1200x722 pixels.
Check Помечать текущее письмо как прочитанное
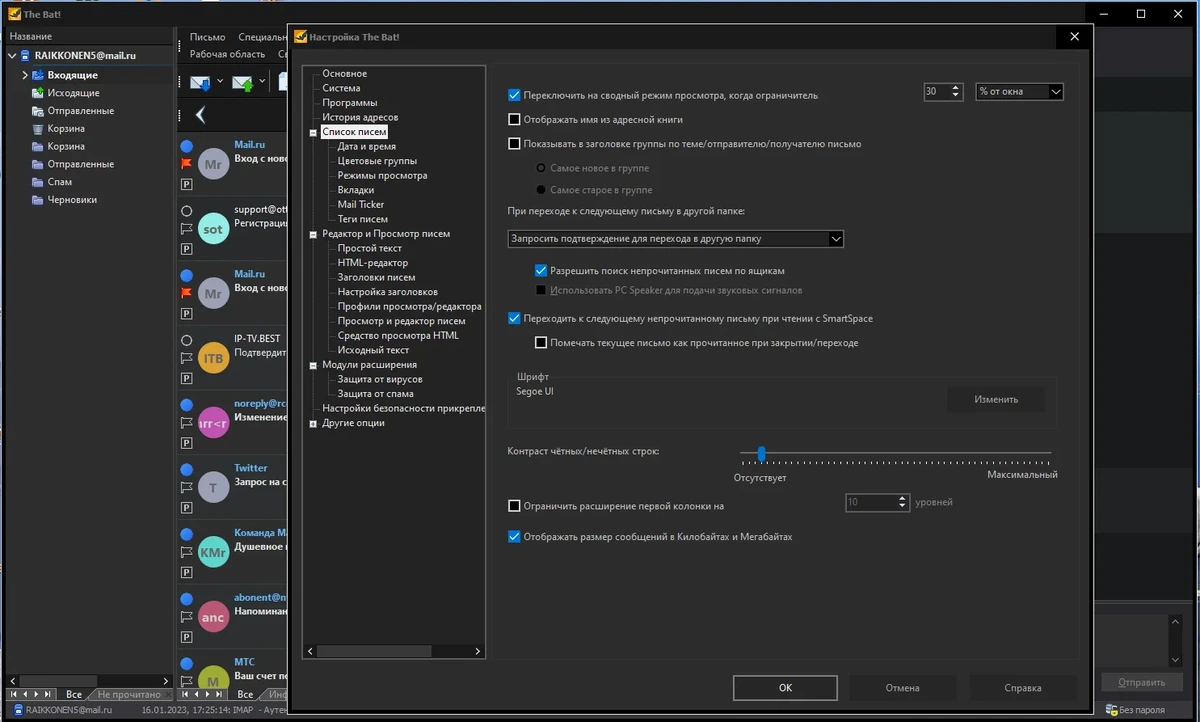(x=541, y=343)
